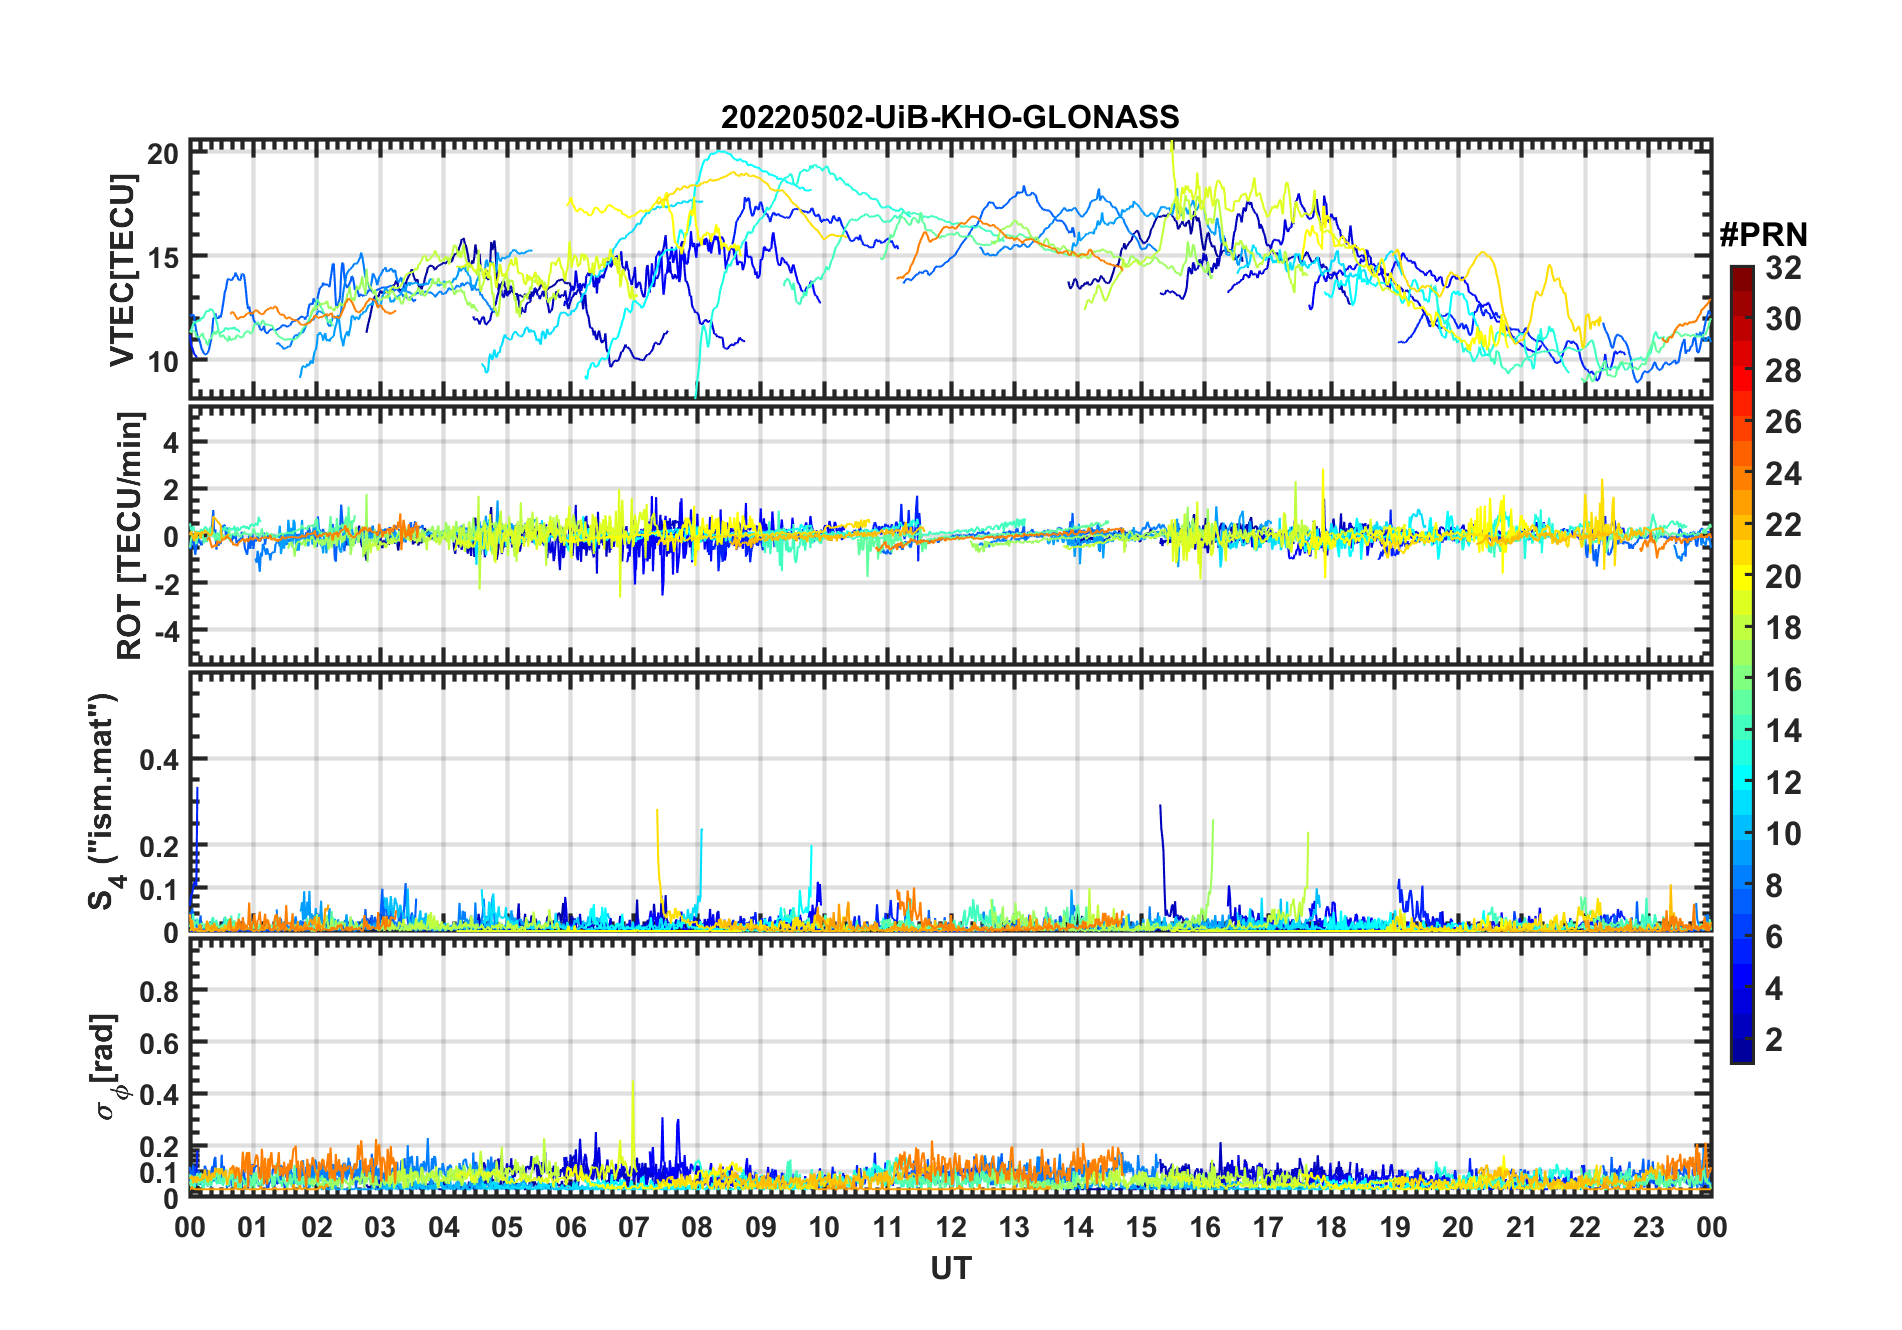Click x-axis tick label 23
The width and height of the screenshot is (1902, 1330).
[x=1648, y=1227]
